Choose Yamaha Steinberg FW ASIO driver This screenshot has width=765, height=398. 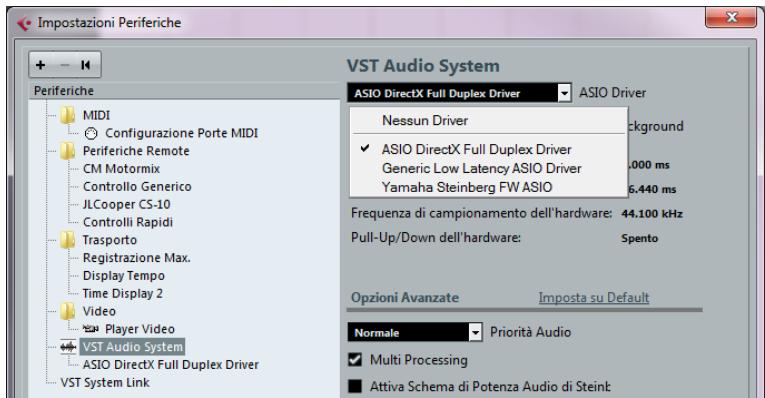(467, 187)
